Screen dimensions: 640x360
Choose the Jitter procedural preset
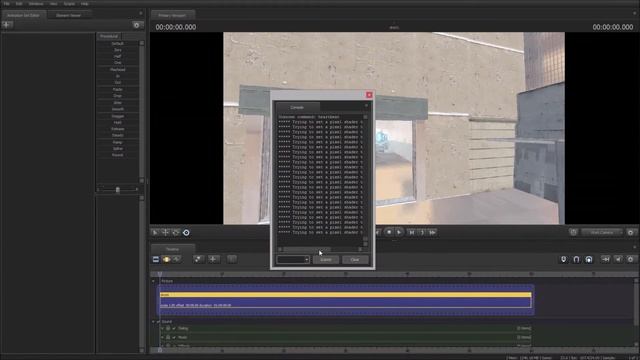(118, 103)
